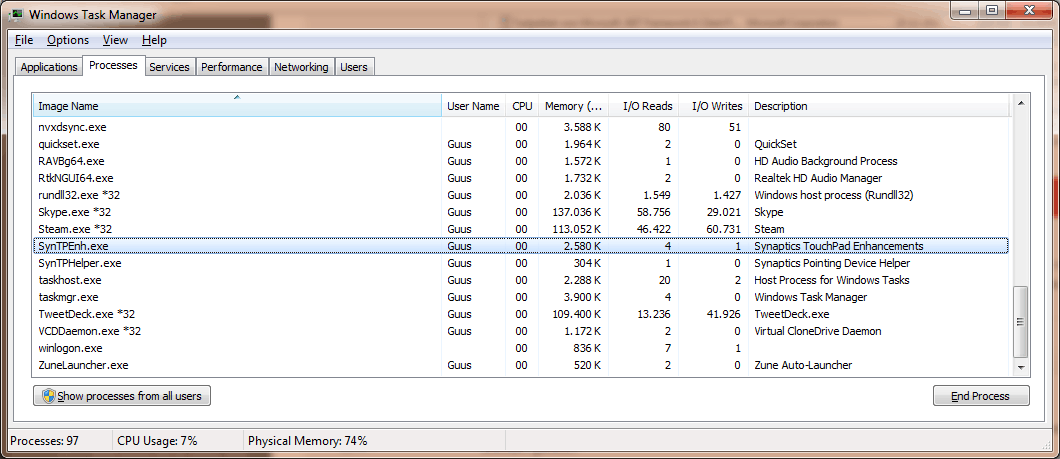
Task: Select the rundll32.exe *32 process
Action: point(521,195)
